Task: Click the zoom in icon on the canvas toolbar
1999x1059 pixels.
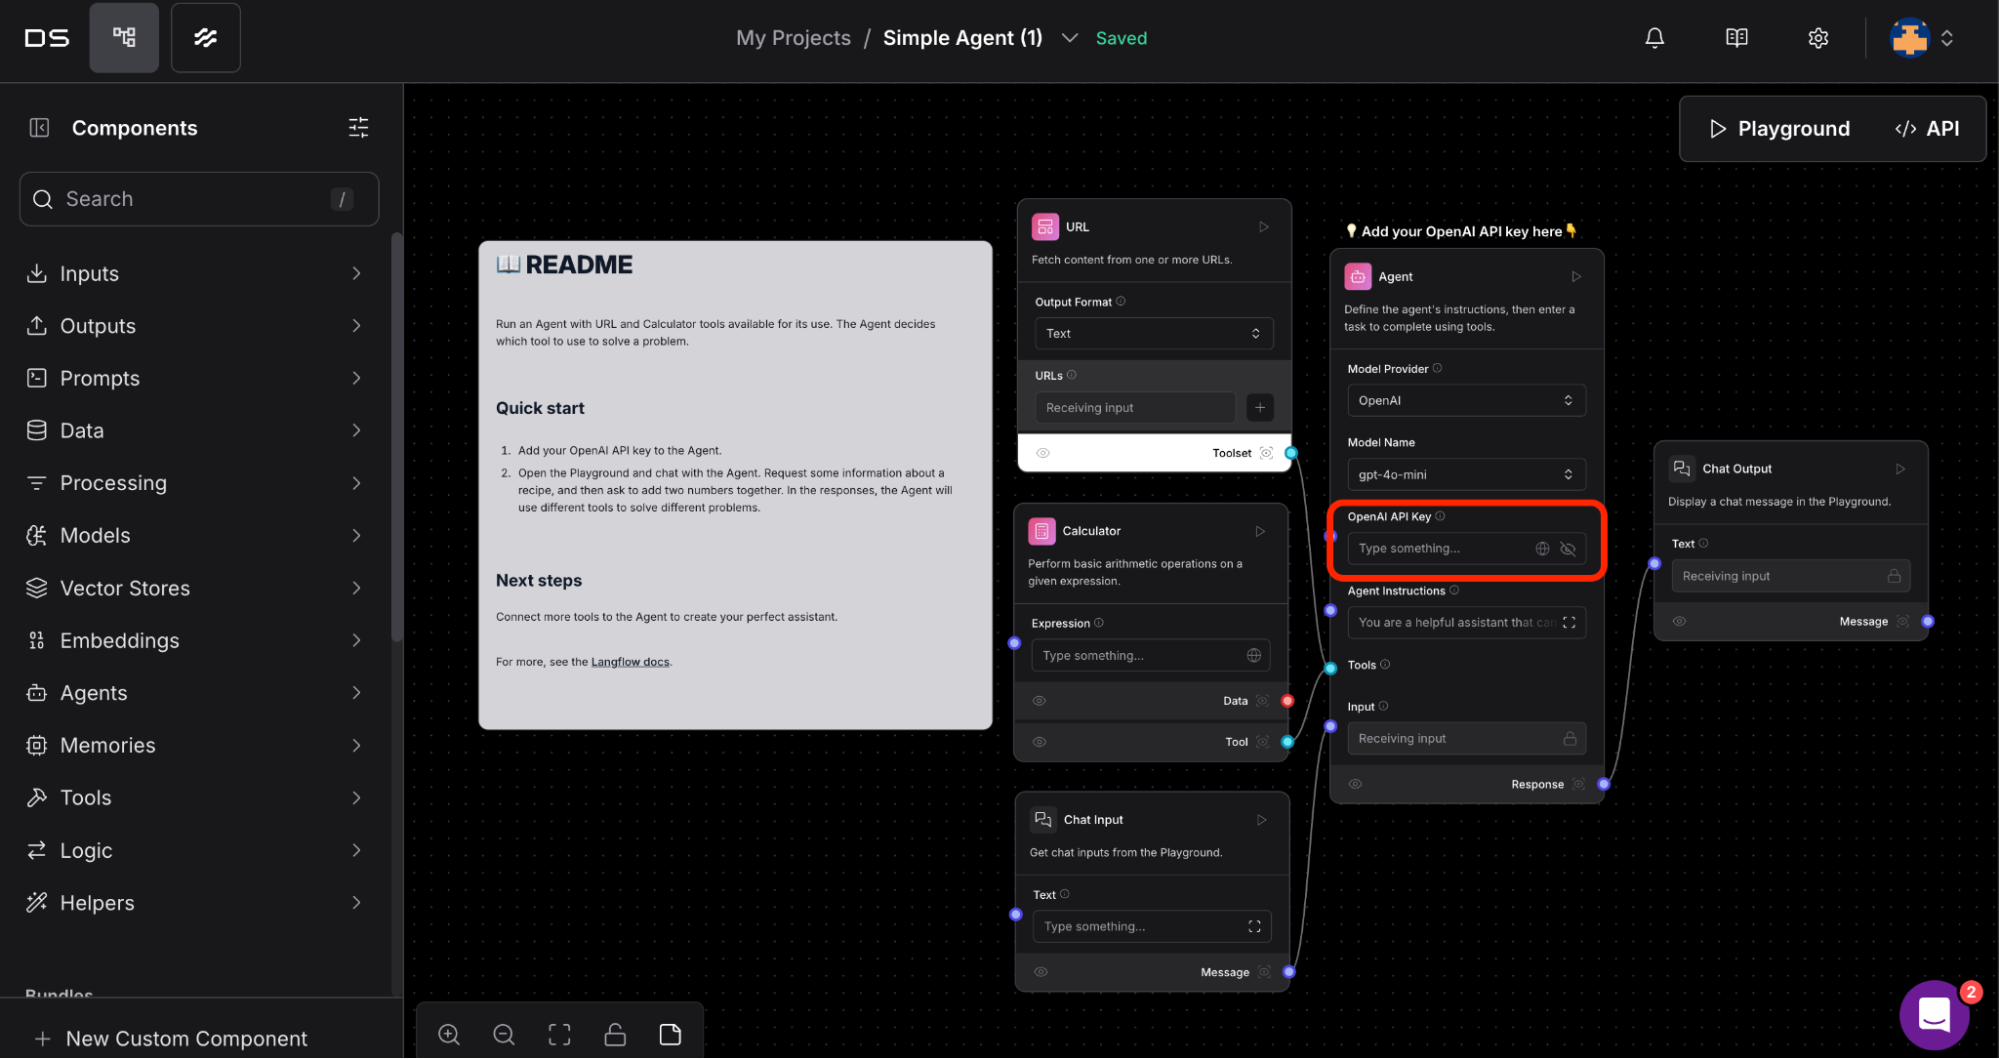Action: [x=449, y=1034]
